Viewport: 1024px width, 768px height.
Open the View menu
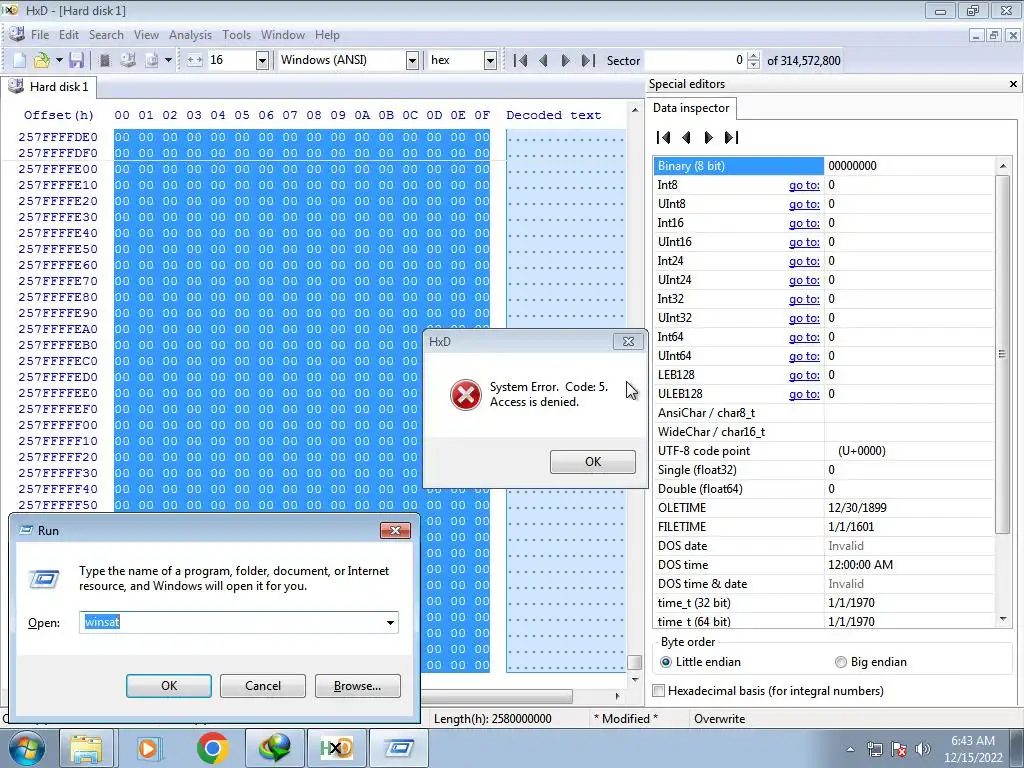pos(146,35)
